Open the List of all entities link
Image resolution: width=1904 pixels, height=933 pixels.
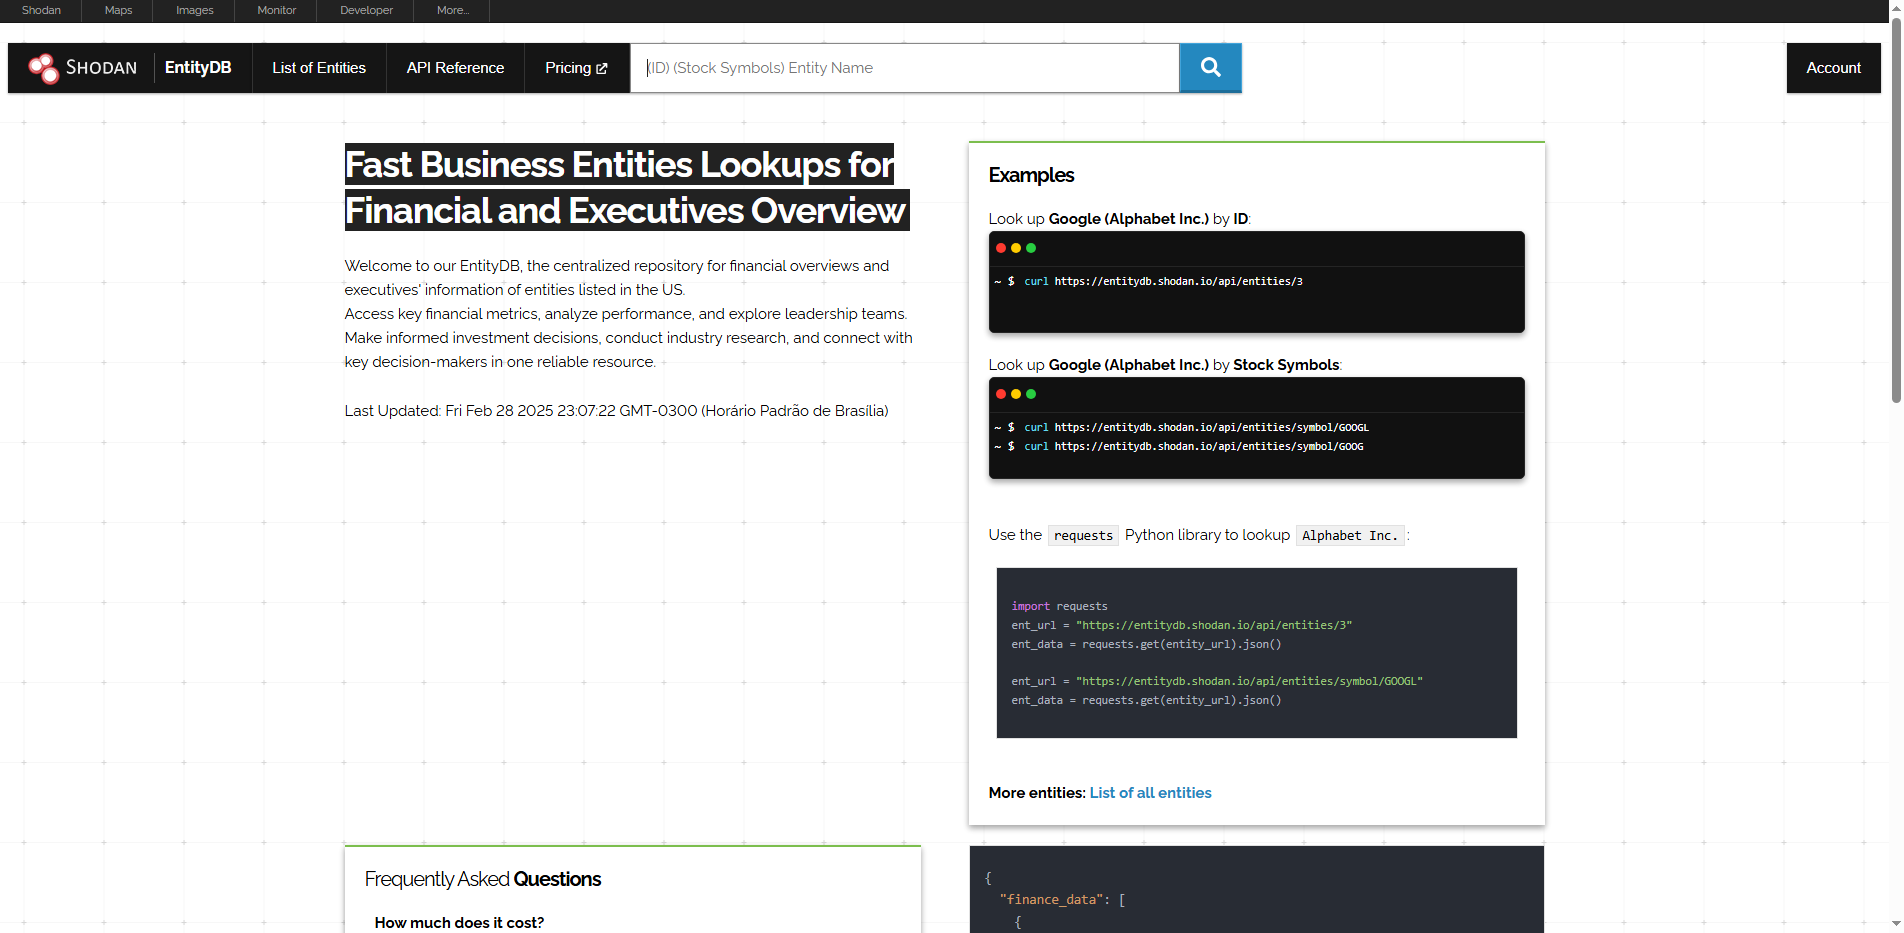[1150, 792]
